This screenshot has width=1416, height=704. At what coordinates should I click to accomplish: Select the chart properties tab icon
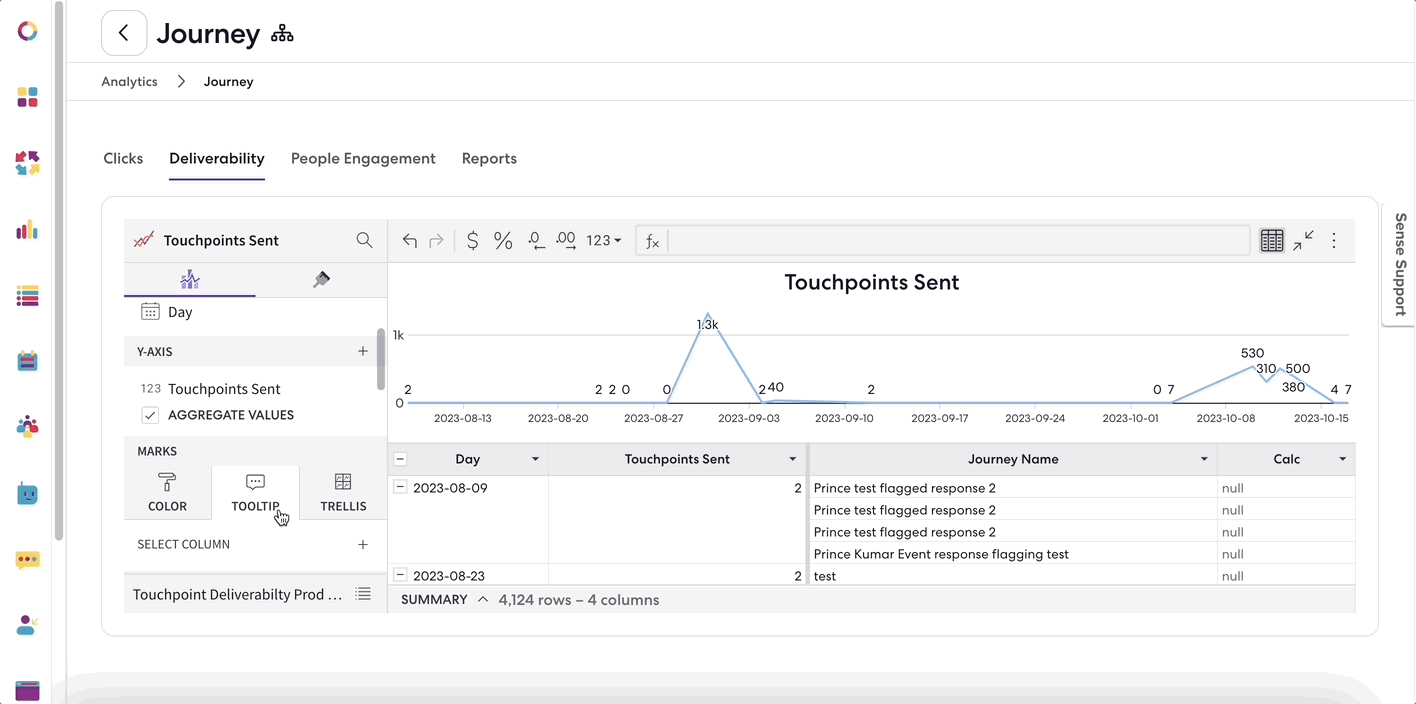click(x=190, y=280)
